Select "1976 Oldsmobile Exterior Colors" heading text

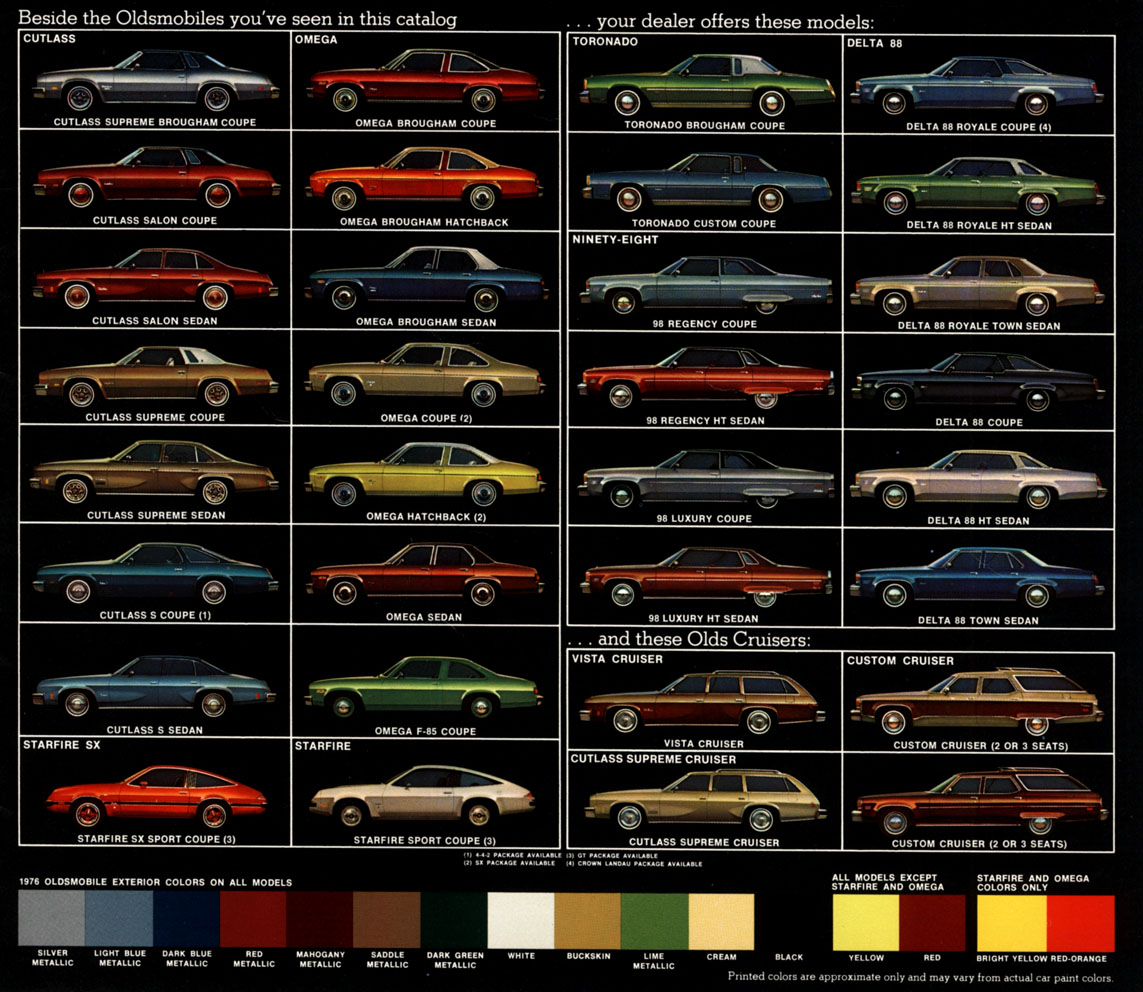coord(156,882)
